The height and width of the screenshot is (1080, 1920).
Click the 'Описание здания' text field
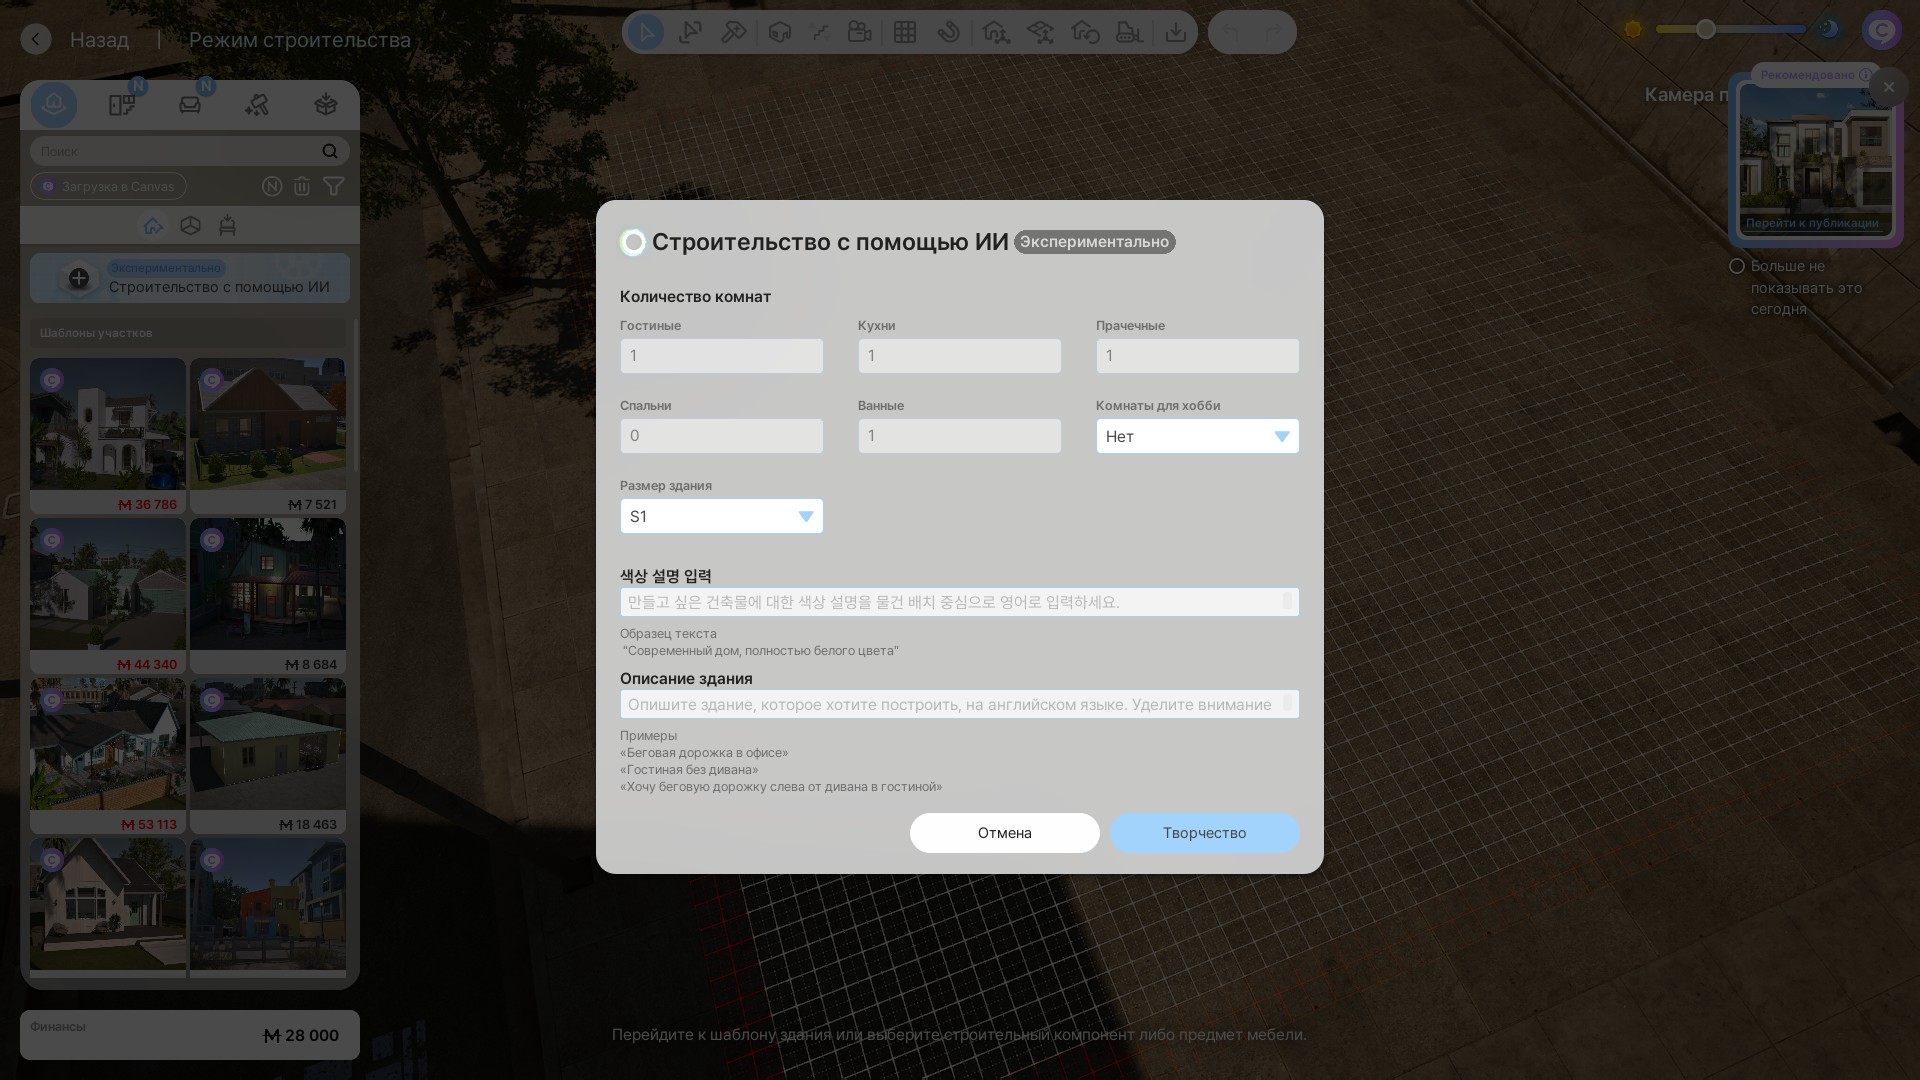(952, 704)
